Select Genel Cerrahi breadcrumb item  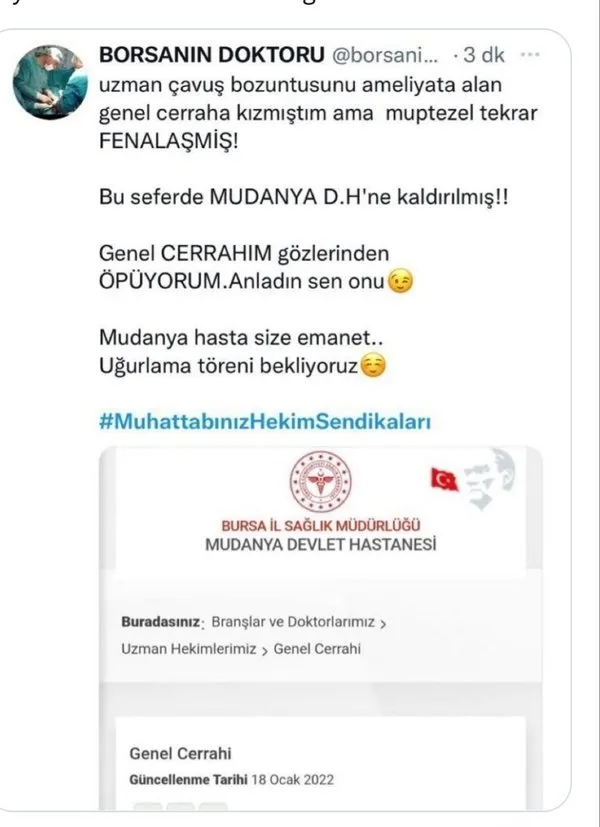[x=317, y=649]
